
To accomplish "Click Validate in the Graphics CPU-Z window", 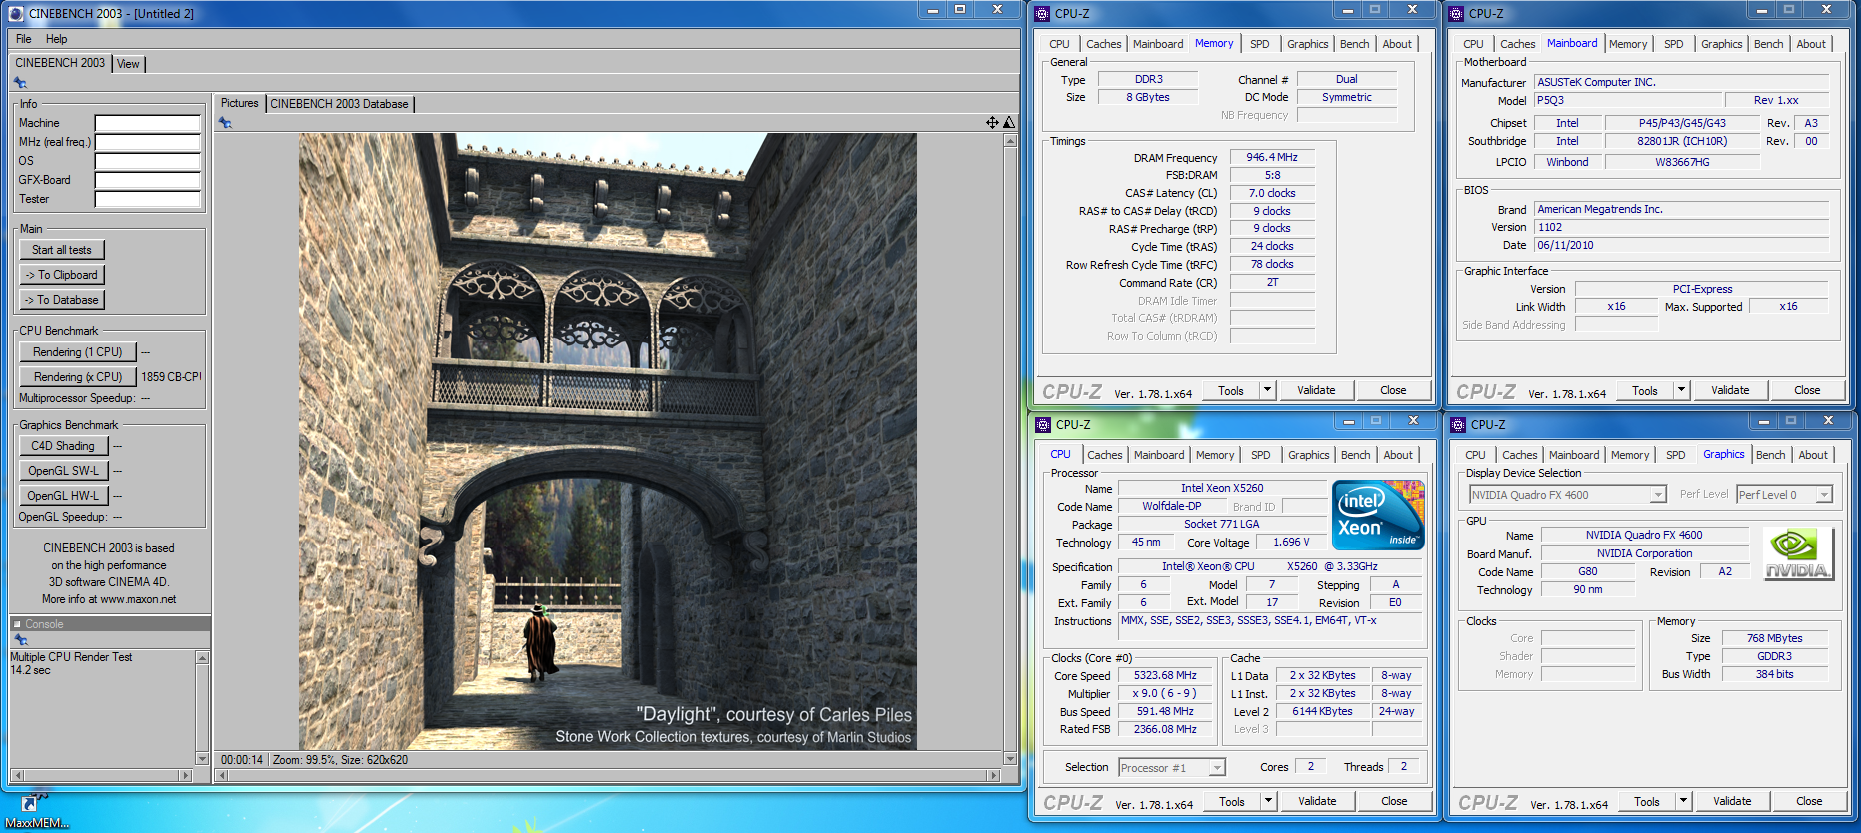I will (1732, 801).
